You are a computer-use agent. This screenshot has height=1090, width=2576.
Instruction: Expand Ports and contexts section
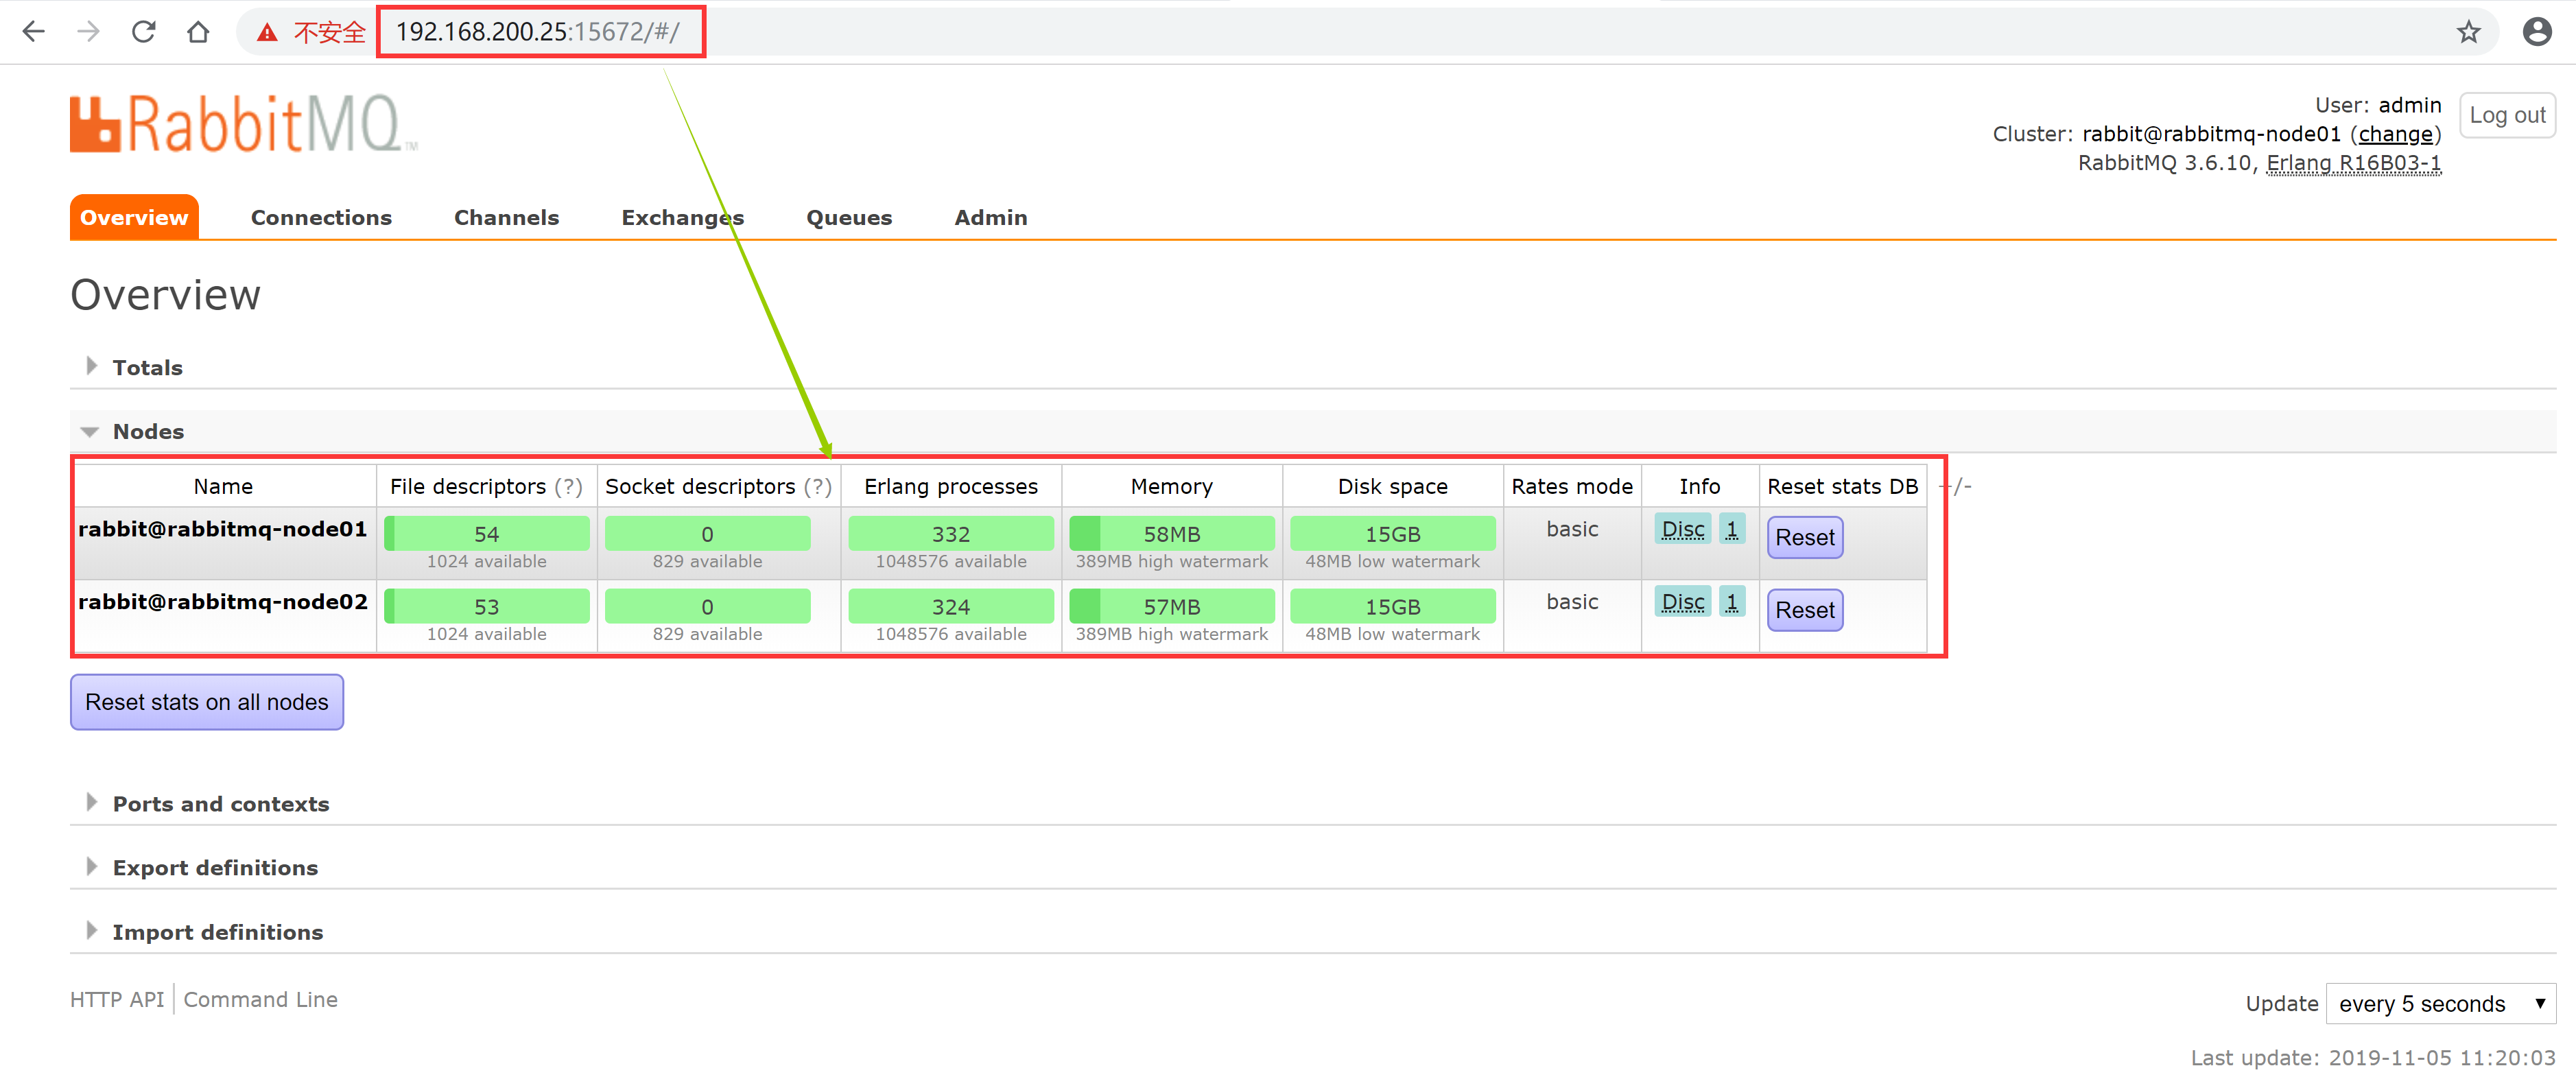point(220,803)
